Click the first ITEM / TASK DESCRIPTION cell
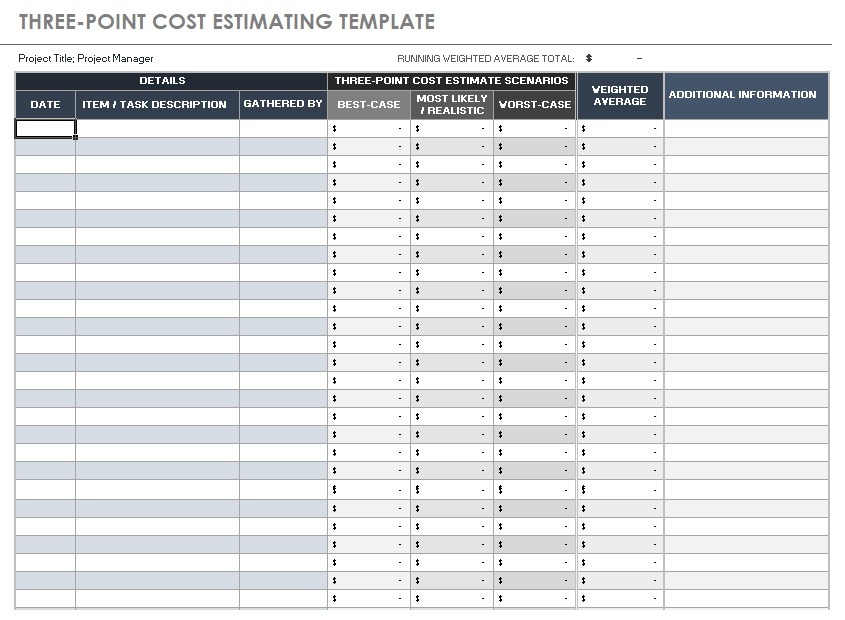Viewport: 845px width, 620px height. point(156,128)
